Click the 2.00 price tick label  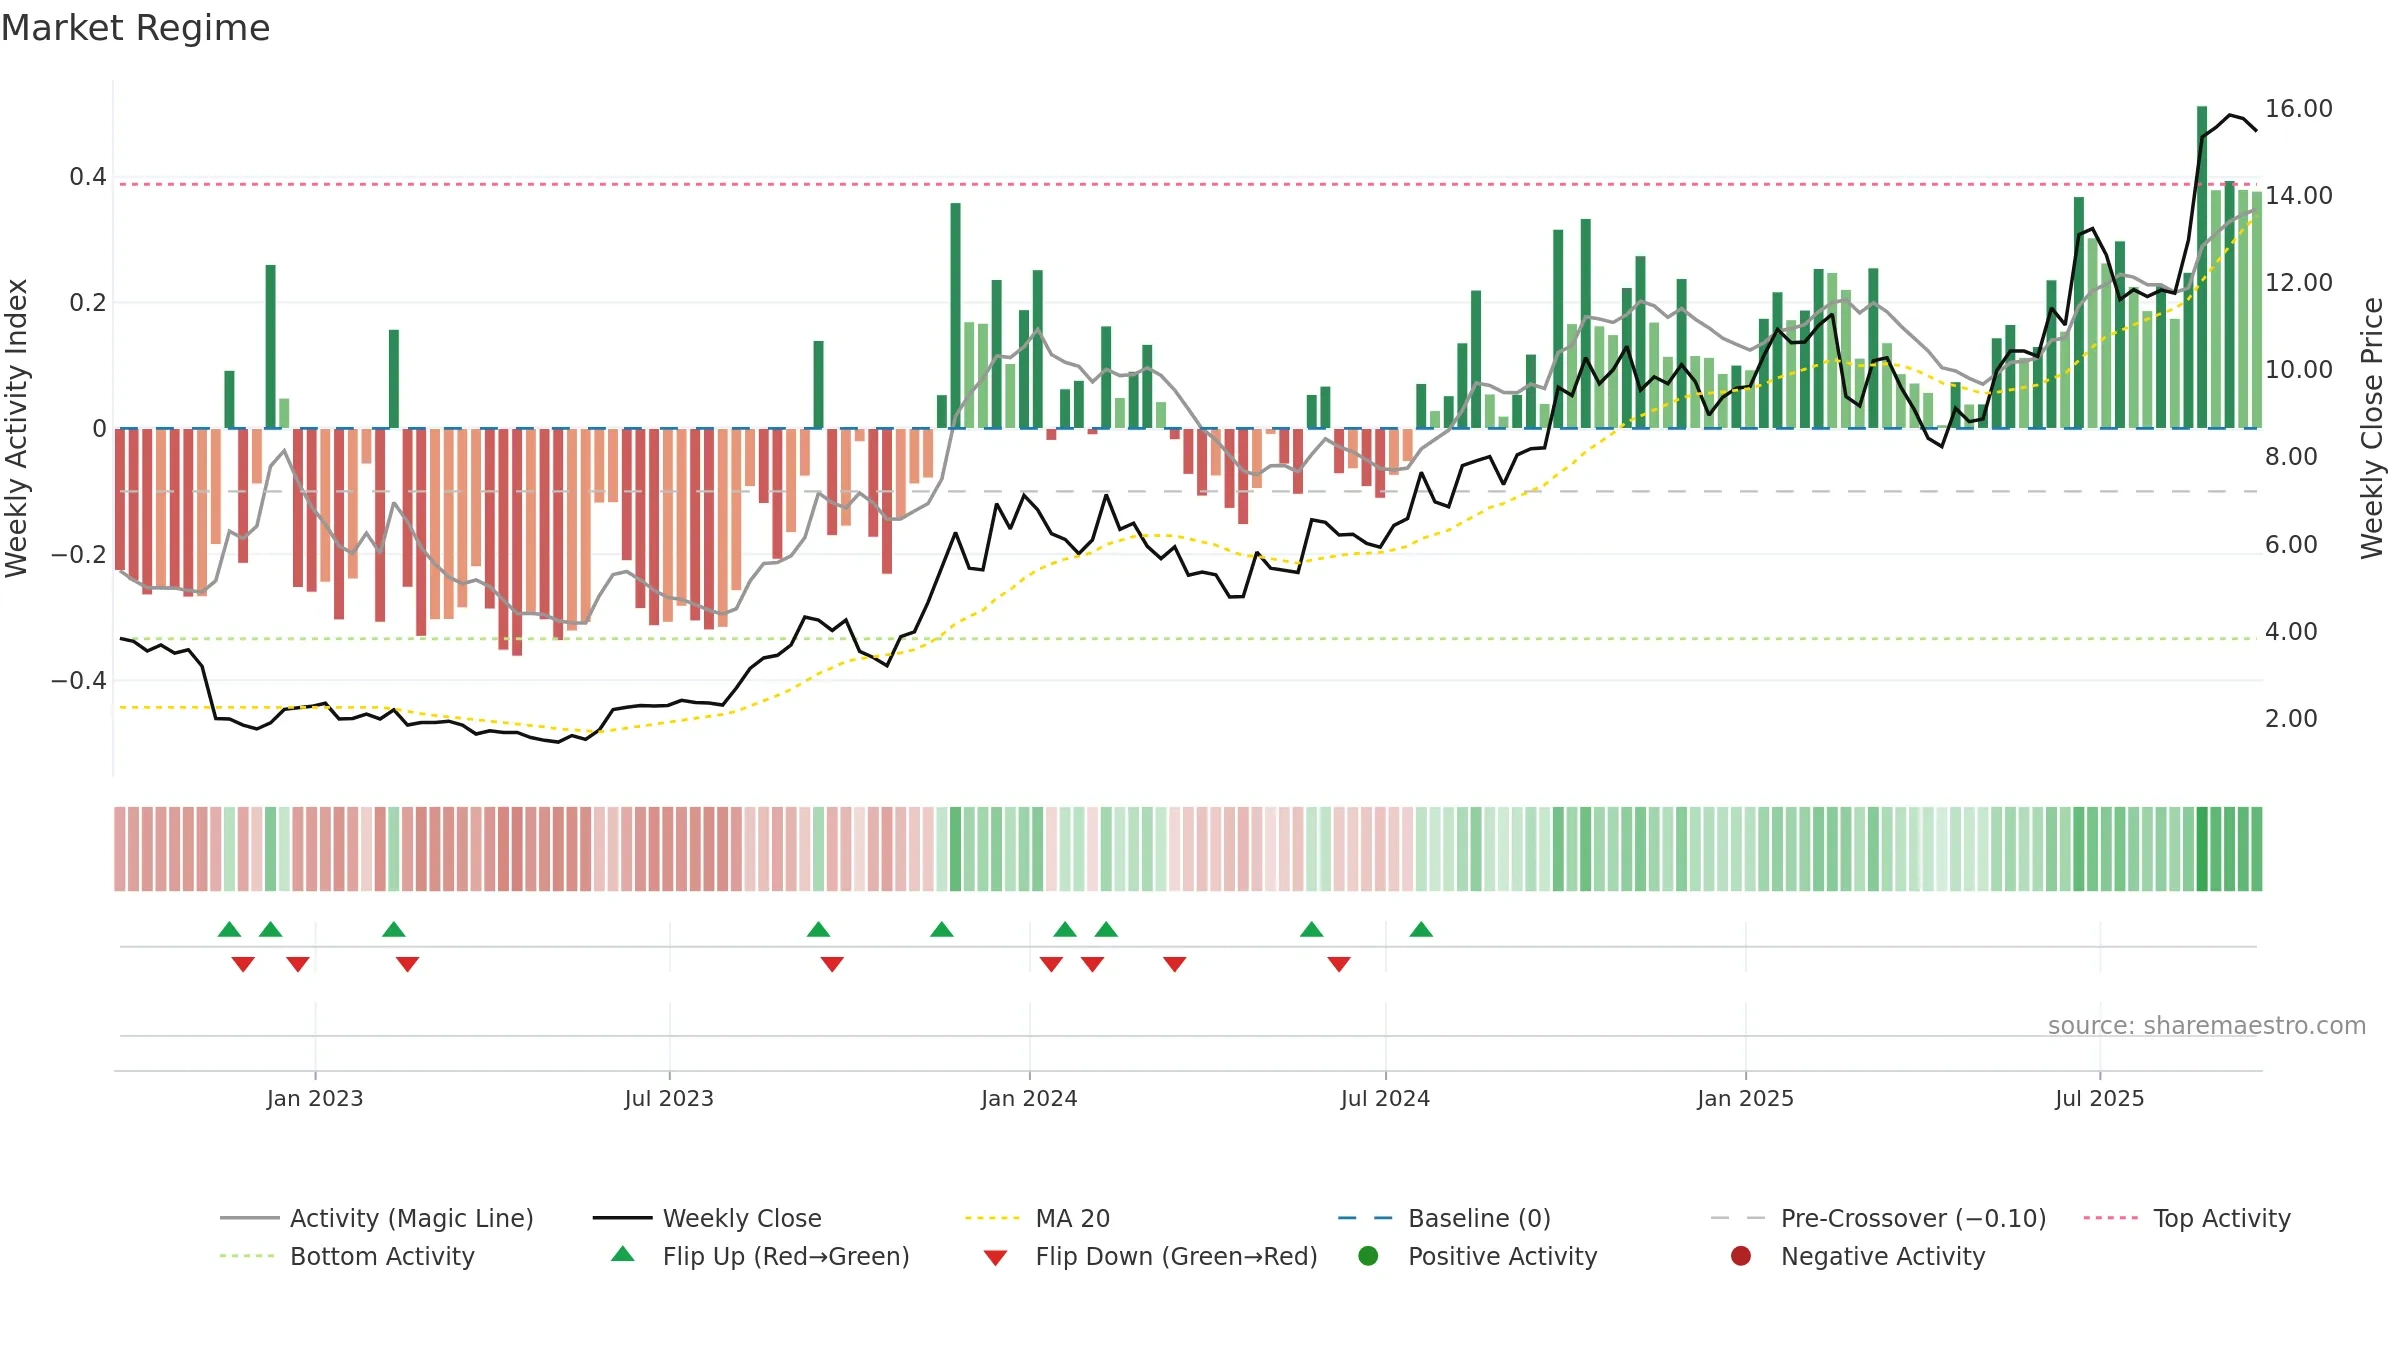(2291, 719)
